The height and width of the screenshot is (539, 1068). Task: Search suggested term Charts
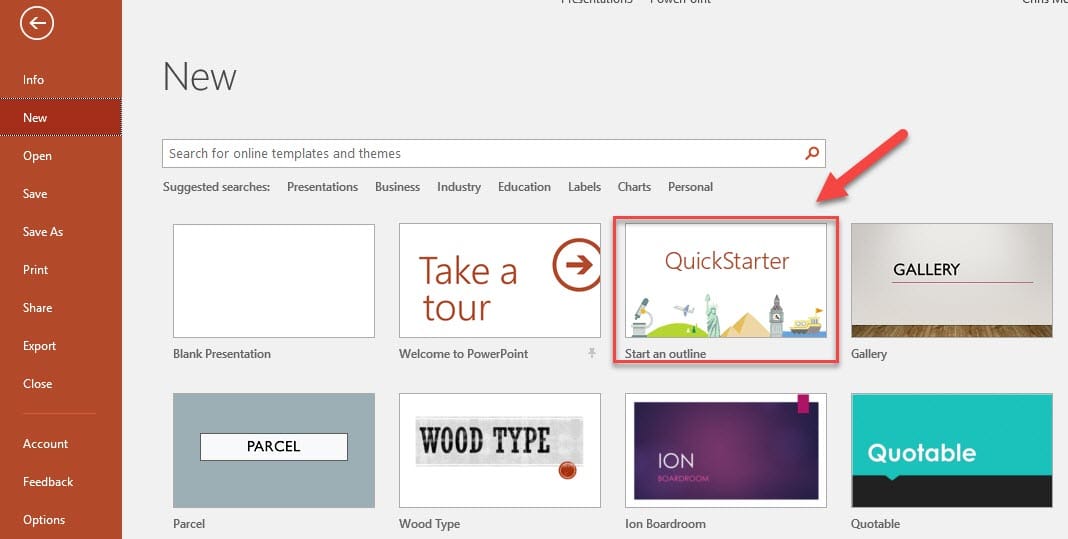(x=634, y=187)
